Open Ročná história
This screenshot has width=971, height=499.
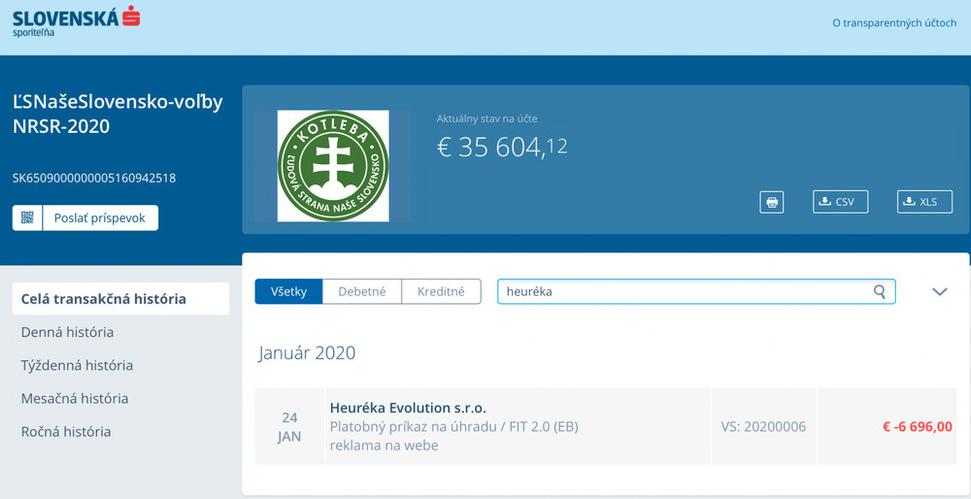click(66, 432)
